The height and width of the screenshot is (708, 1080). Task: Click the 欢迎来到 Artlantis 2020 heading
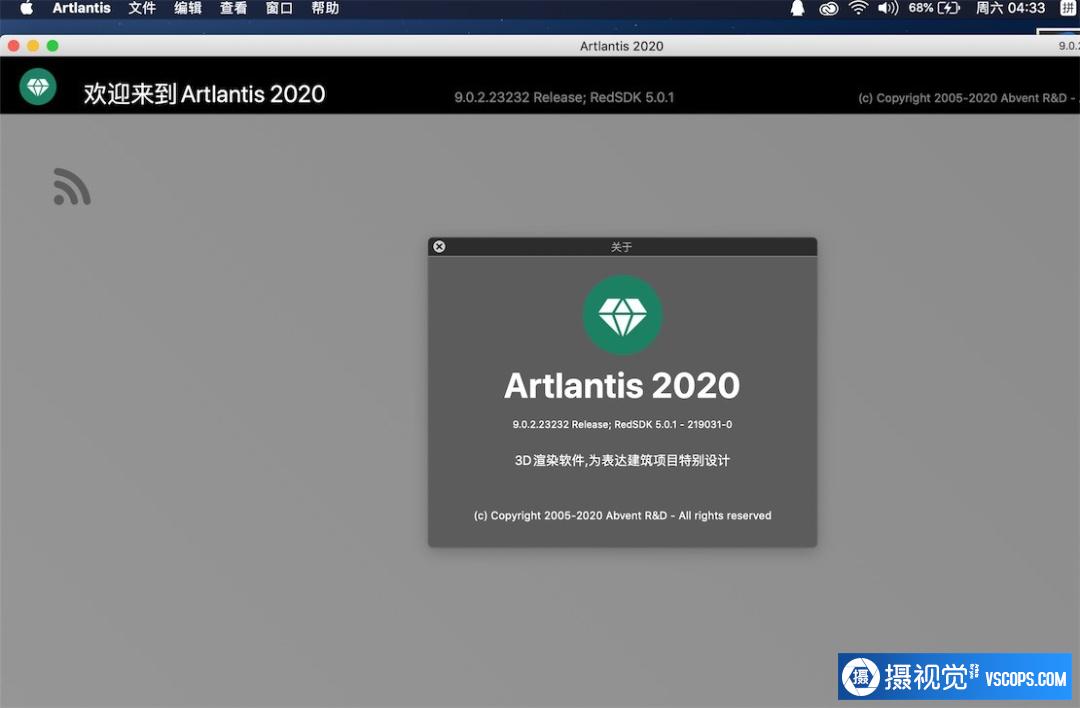pos(205,94)
